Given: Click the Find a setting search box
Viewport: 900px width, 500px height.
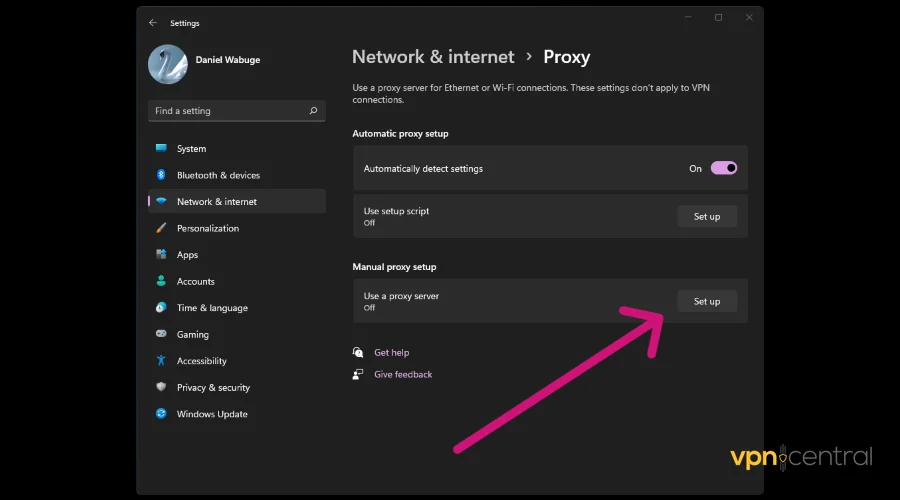Looking at the screenshot, I should [230, 111].
